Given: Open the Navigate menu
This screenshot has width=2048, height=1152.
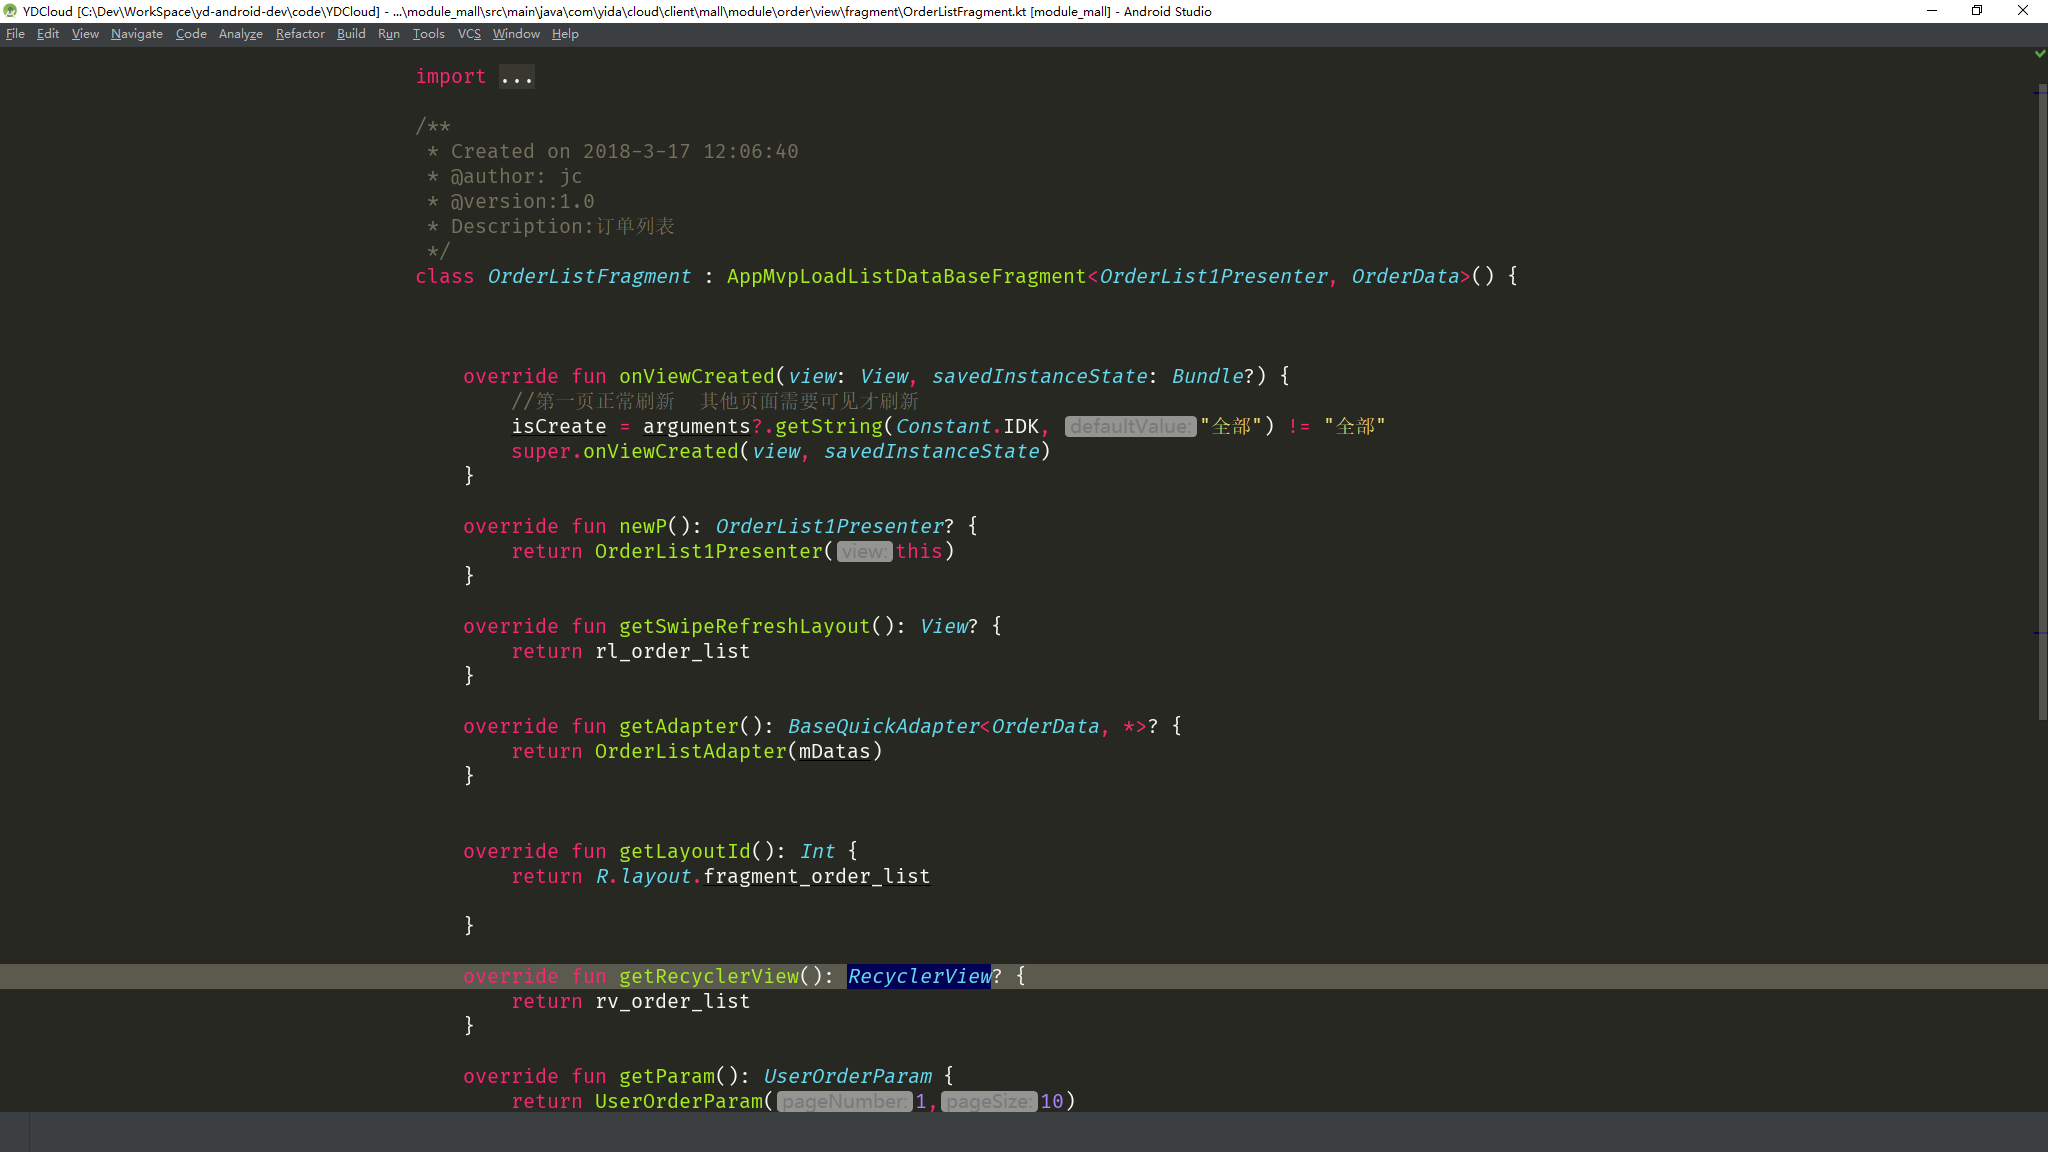Looking at the screenshot, I should click(x=136, y=33).
